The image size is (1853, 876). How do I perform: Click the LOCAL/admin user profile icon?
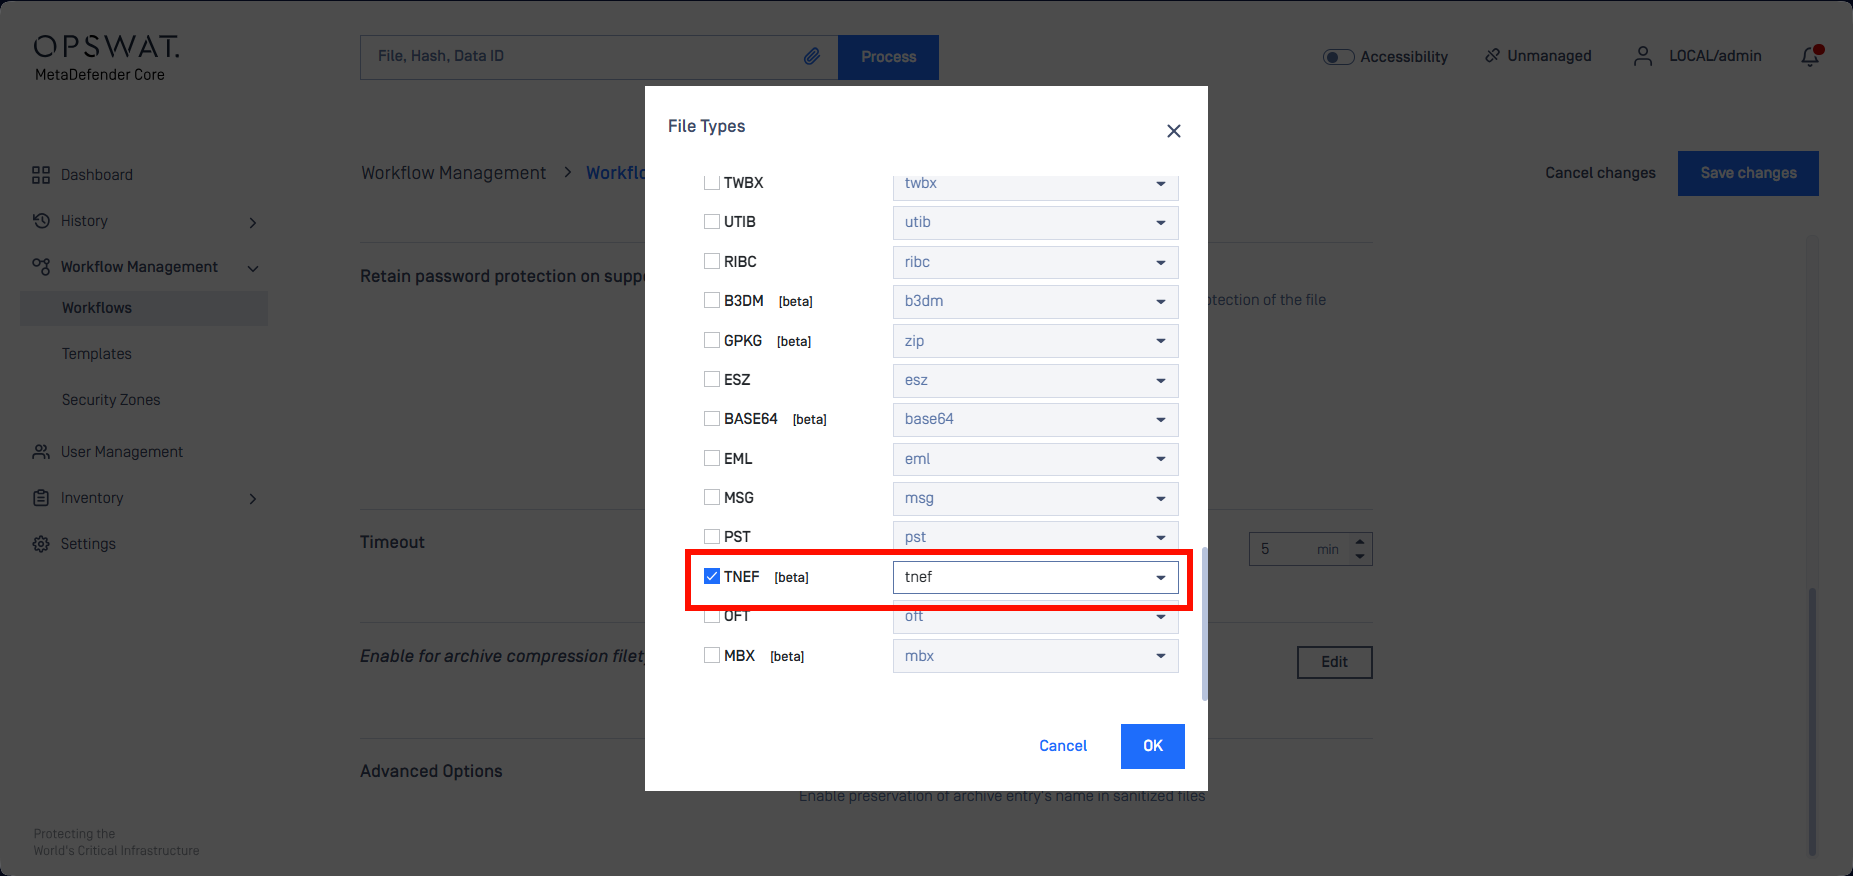1642,57
